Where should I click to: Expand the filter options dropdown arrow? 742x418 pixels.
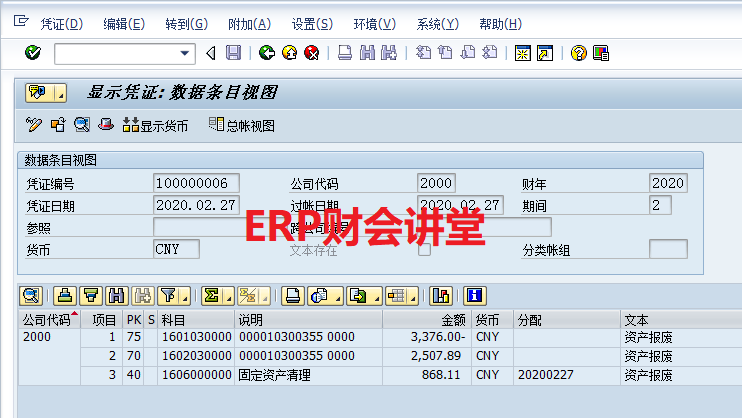(185, 296)
